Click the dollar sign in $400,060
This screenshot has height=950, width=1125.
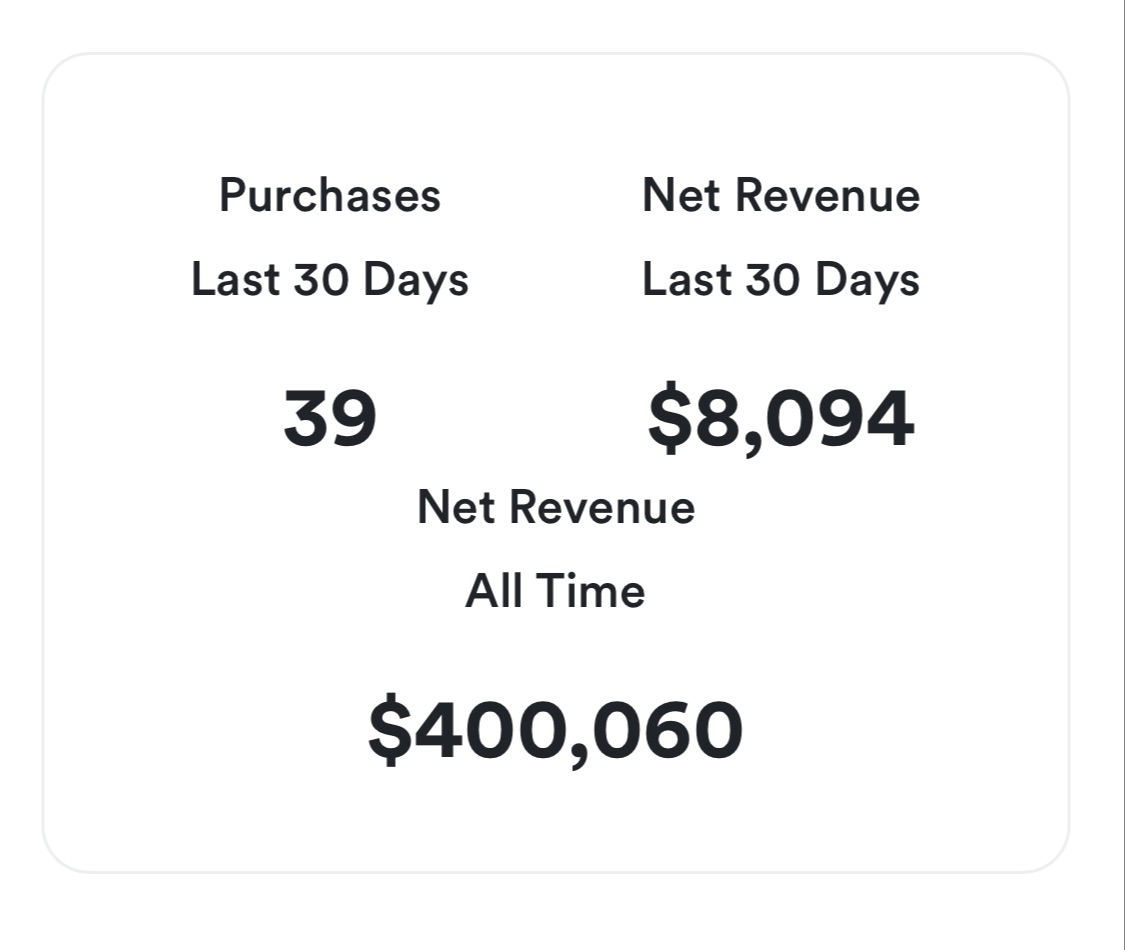[x=387, y=730]
